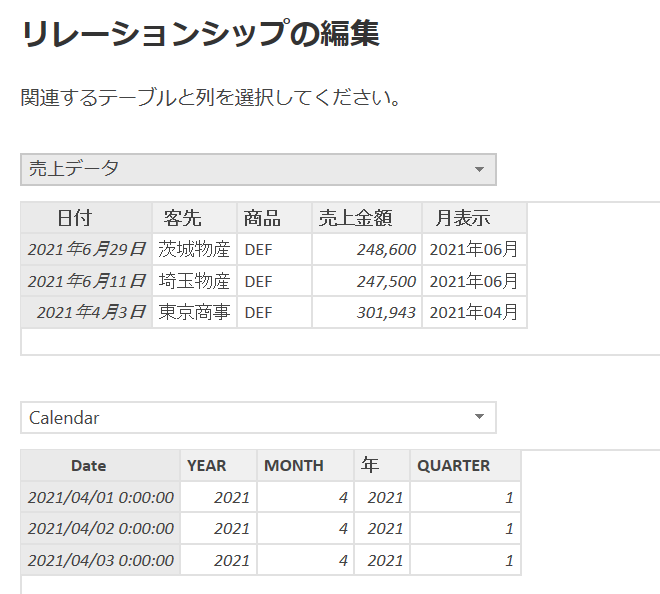Click the 301,943 sales amount cell
Screen dimensions: 660x594
[x=366, y=312]
